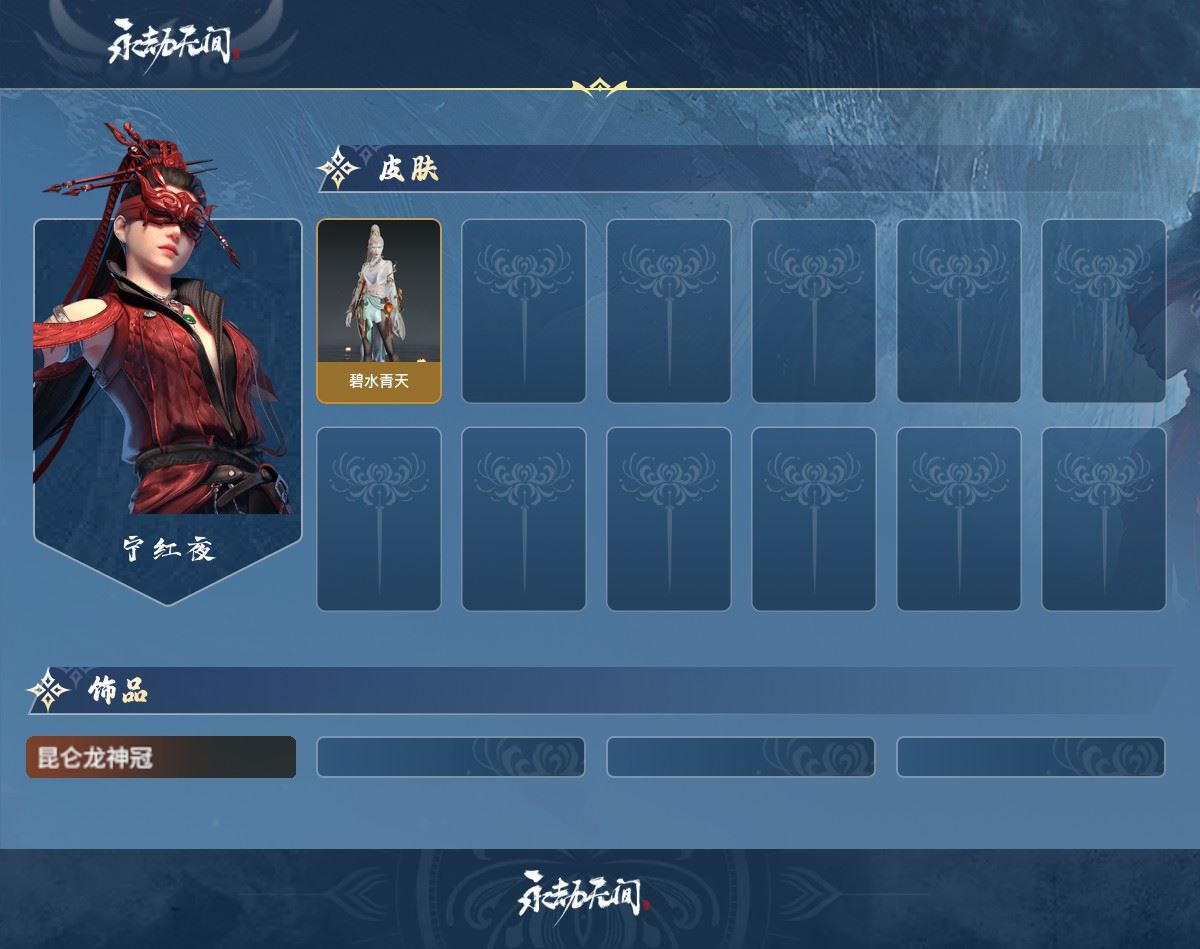1200x949 pixels.
Task: Click the 宁红夜 character name text
Action: tap(169, 549)
